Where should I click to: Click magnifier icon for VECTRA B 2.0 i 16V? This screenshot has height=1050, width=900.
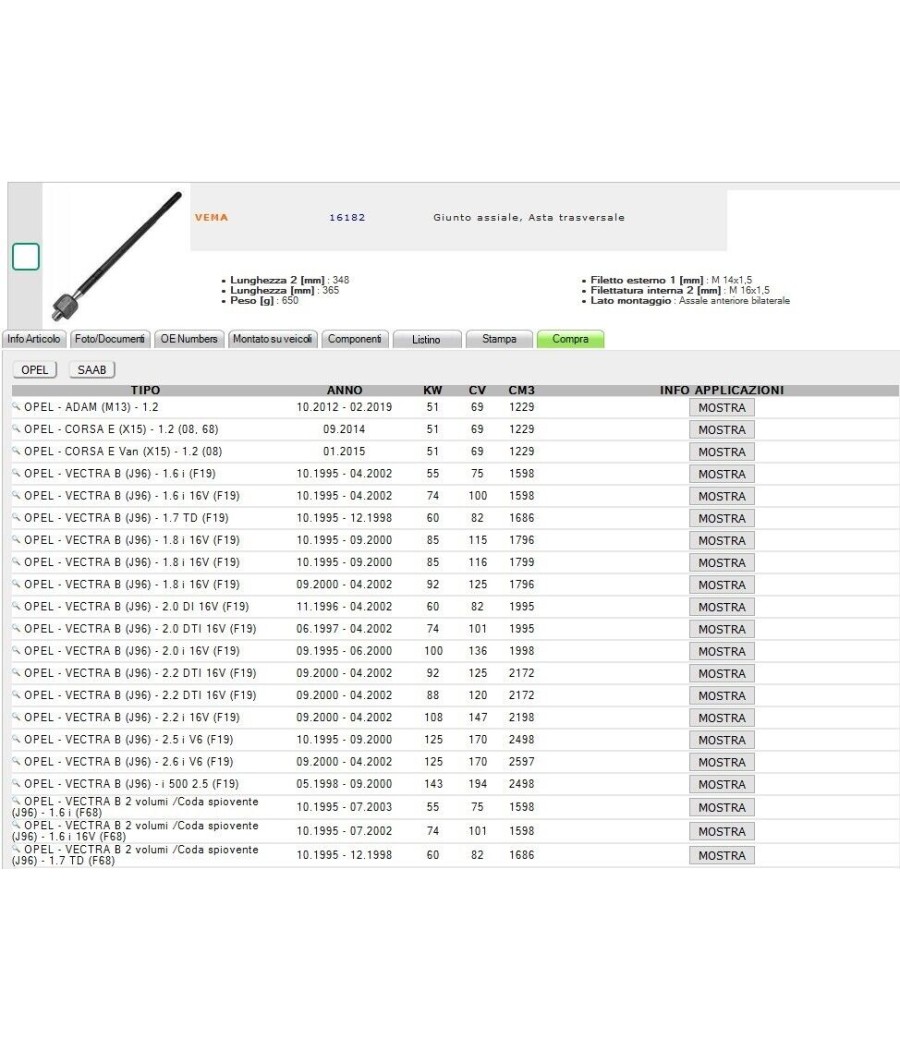click(16, 650)
